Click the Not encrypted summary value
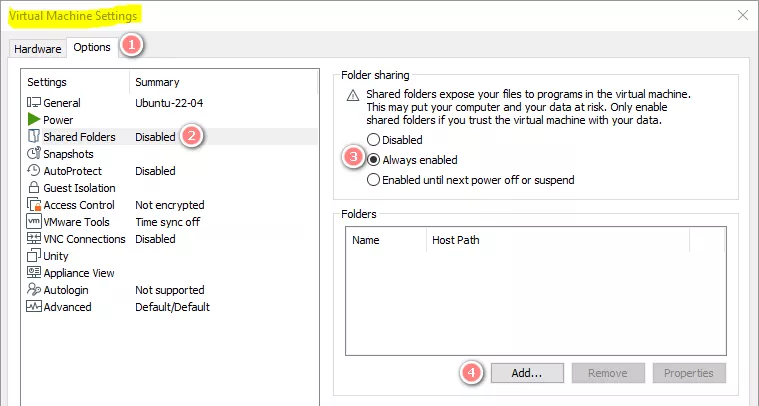The height and width of the screenshot is (406, 759). tap(169, 205)
